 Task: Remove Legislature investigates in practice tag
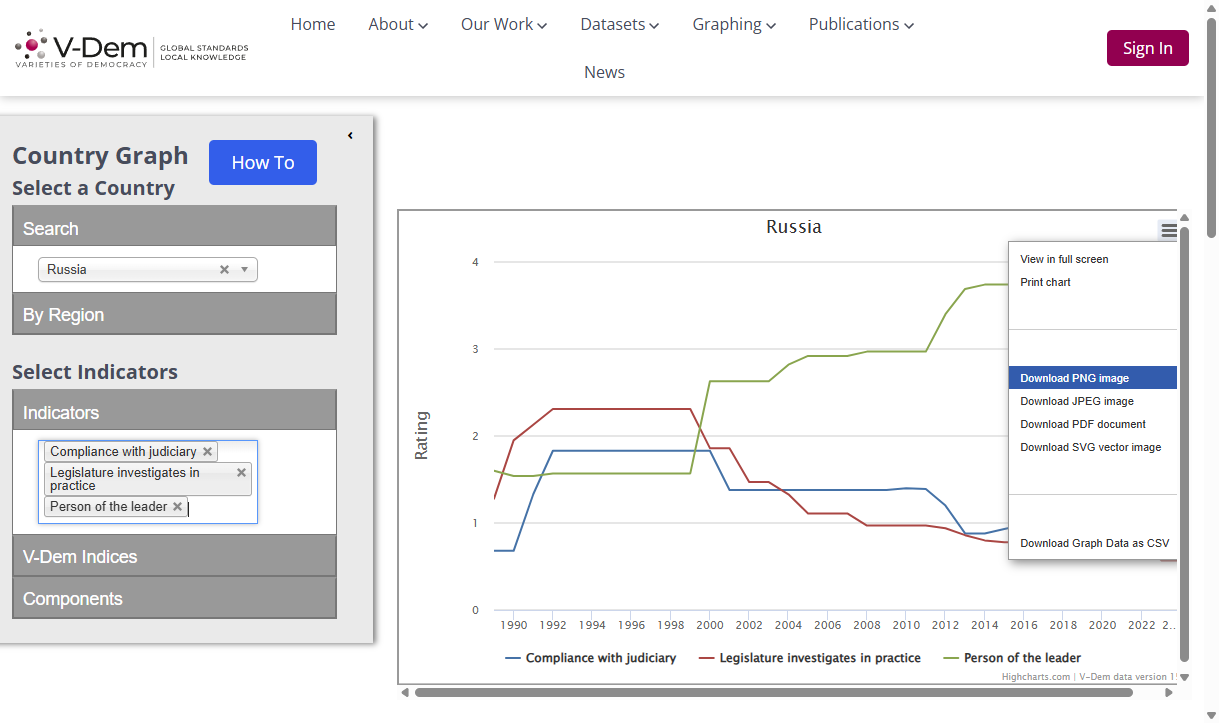[x=241, y=473]
